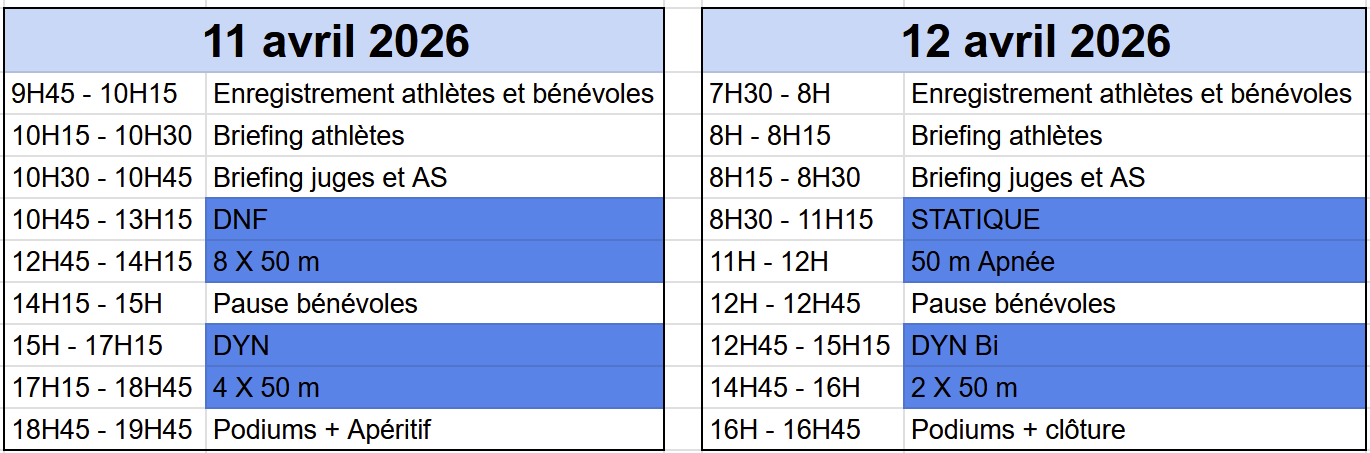Select the "4 X 50 m" cell
Viewport: 1370px width, 453px height.
(434, 387)
